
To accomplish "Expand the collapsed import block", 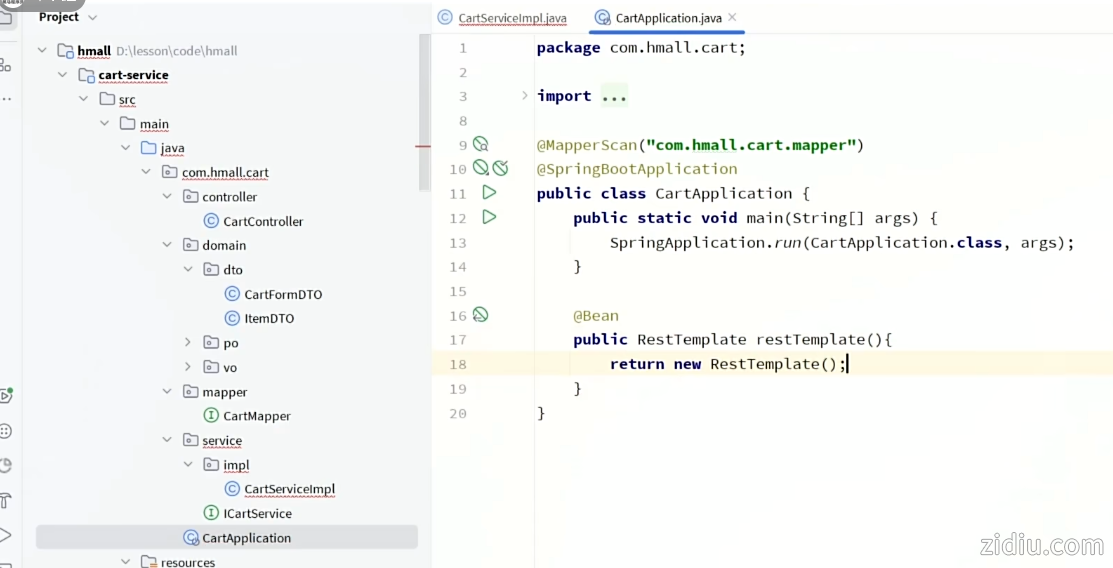I will 525,96.
